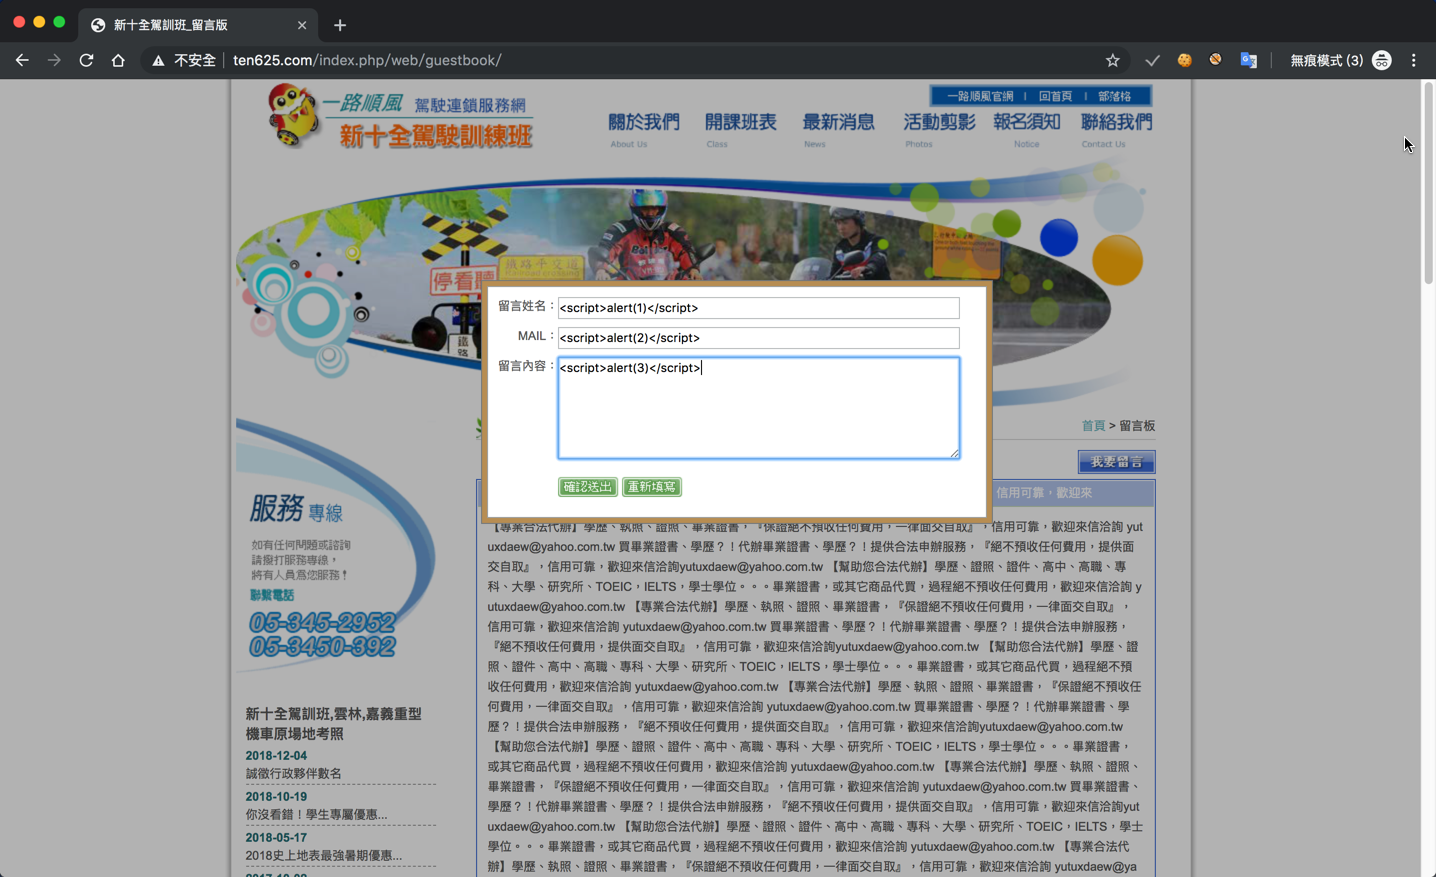1436x877 pixels.
Task: Go back with the browser back arrow
Action: point(22,60)
